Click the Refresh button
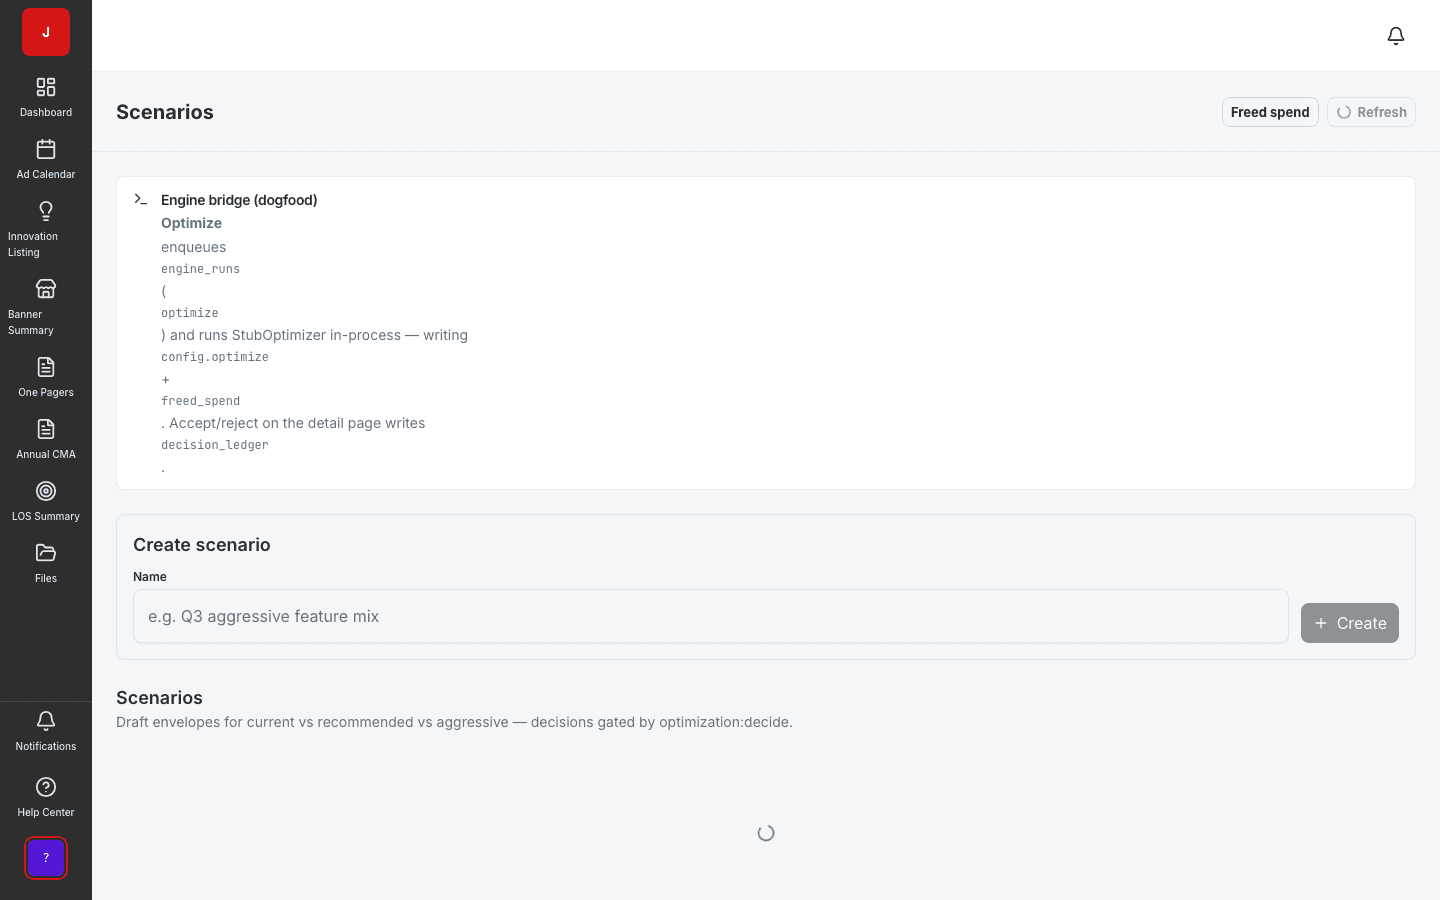Screen dimensions: 1440x900 1371,112
